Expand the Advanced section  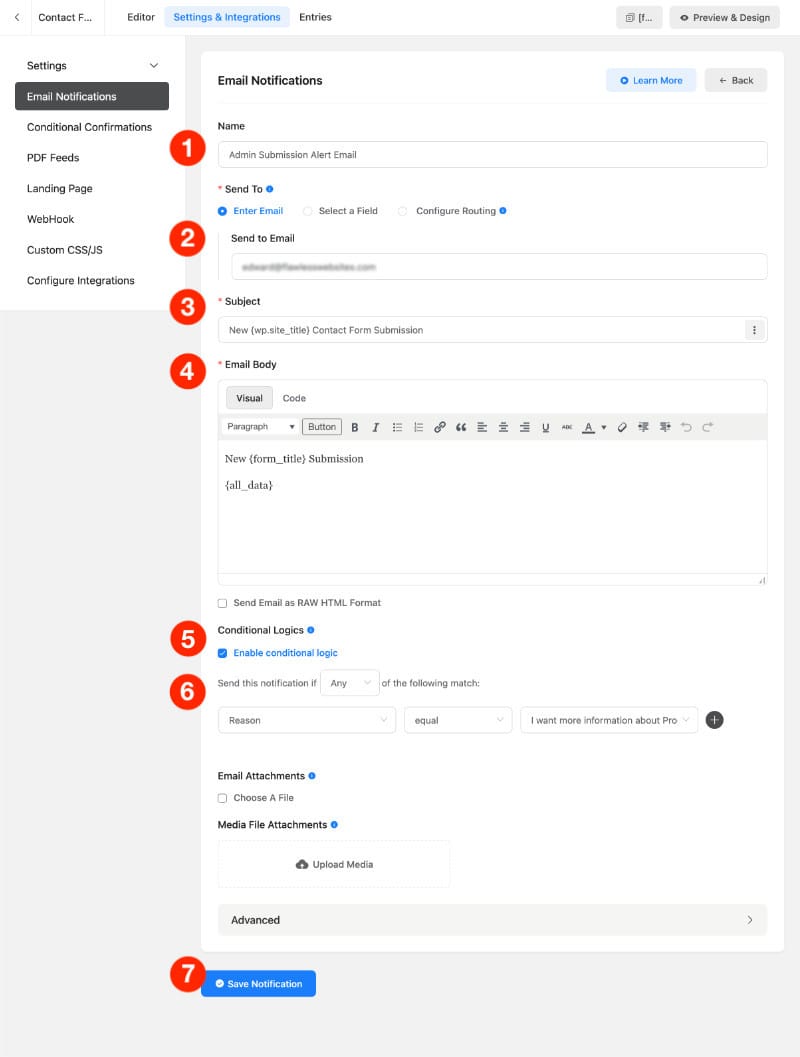pyautogui.click(x=491, y=920)
